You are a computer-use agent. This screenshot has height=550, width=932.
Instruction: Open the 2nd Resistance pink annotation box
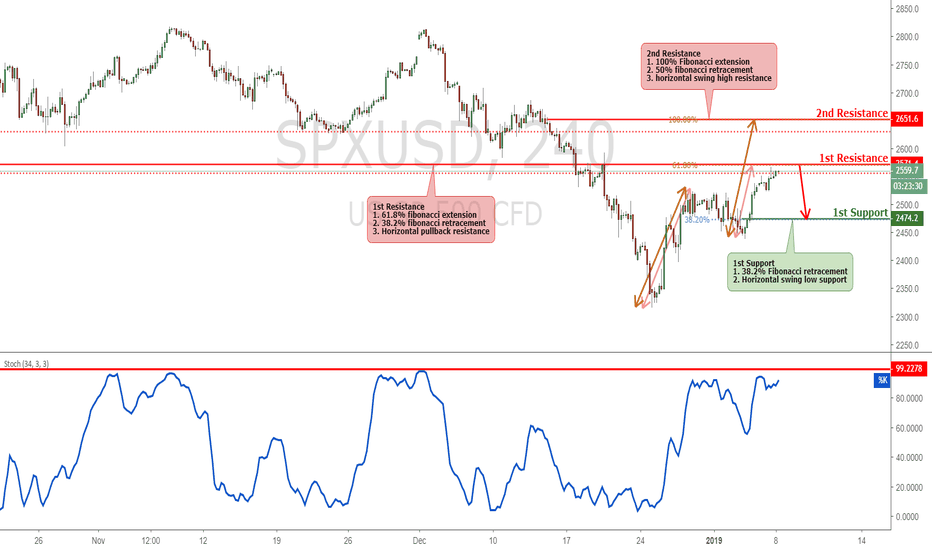click(709, 66)
